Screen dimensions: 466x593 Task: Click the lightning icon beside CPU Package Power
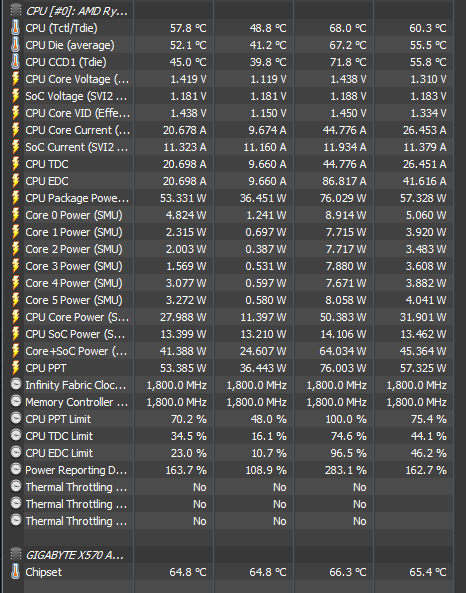click(15, 198)
